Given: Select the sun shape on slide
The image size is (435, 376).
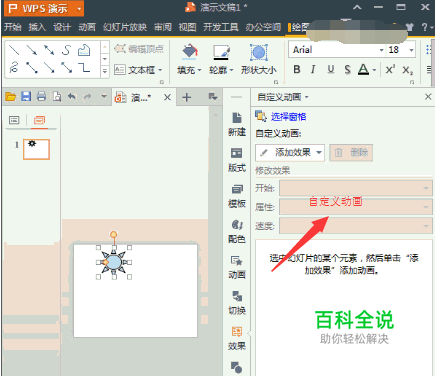Looking at the screenshot, I should coord(113,262).
